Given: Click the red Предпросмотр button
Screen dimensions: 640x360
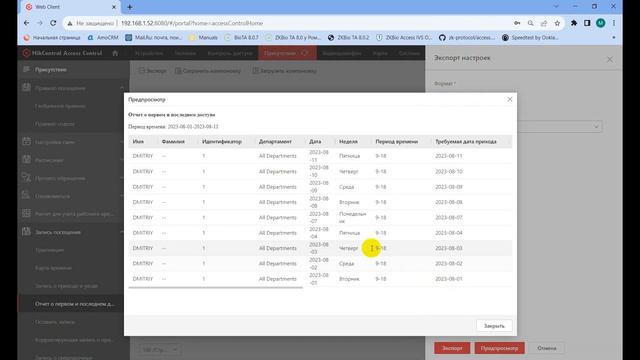Looking at the screenshot, I should pyautogui.click(x=499, y=348).
